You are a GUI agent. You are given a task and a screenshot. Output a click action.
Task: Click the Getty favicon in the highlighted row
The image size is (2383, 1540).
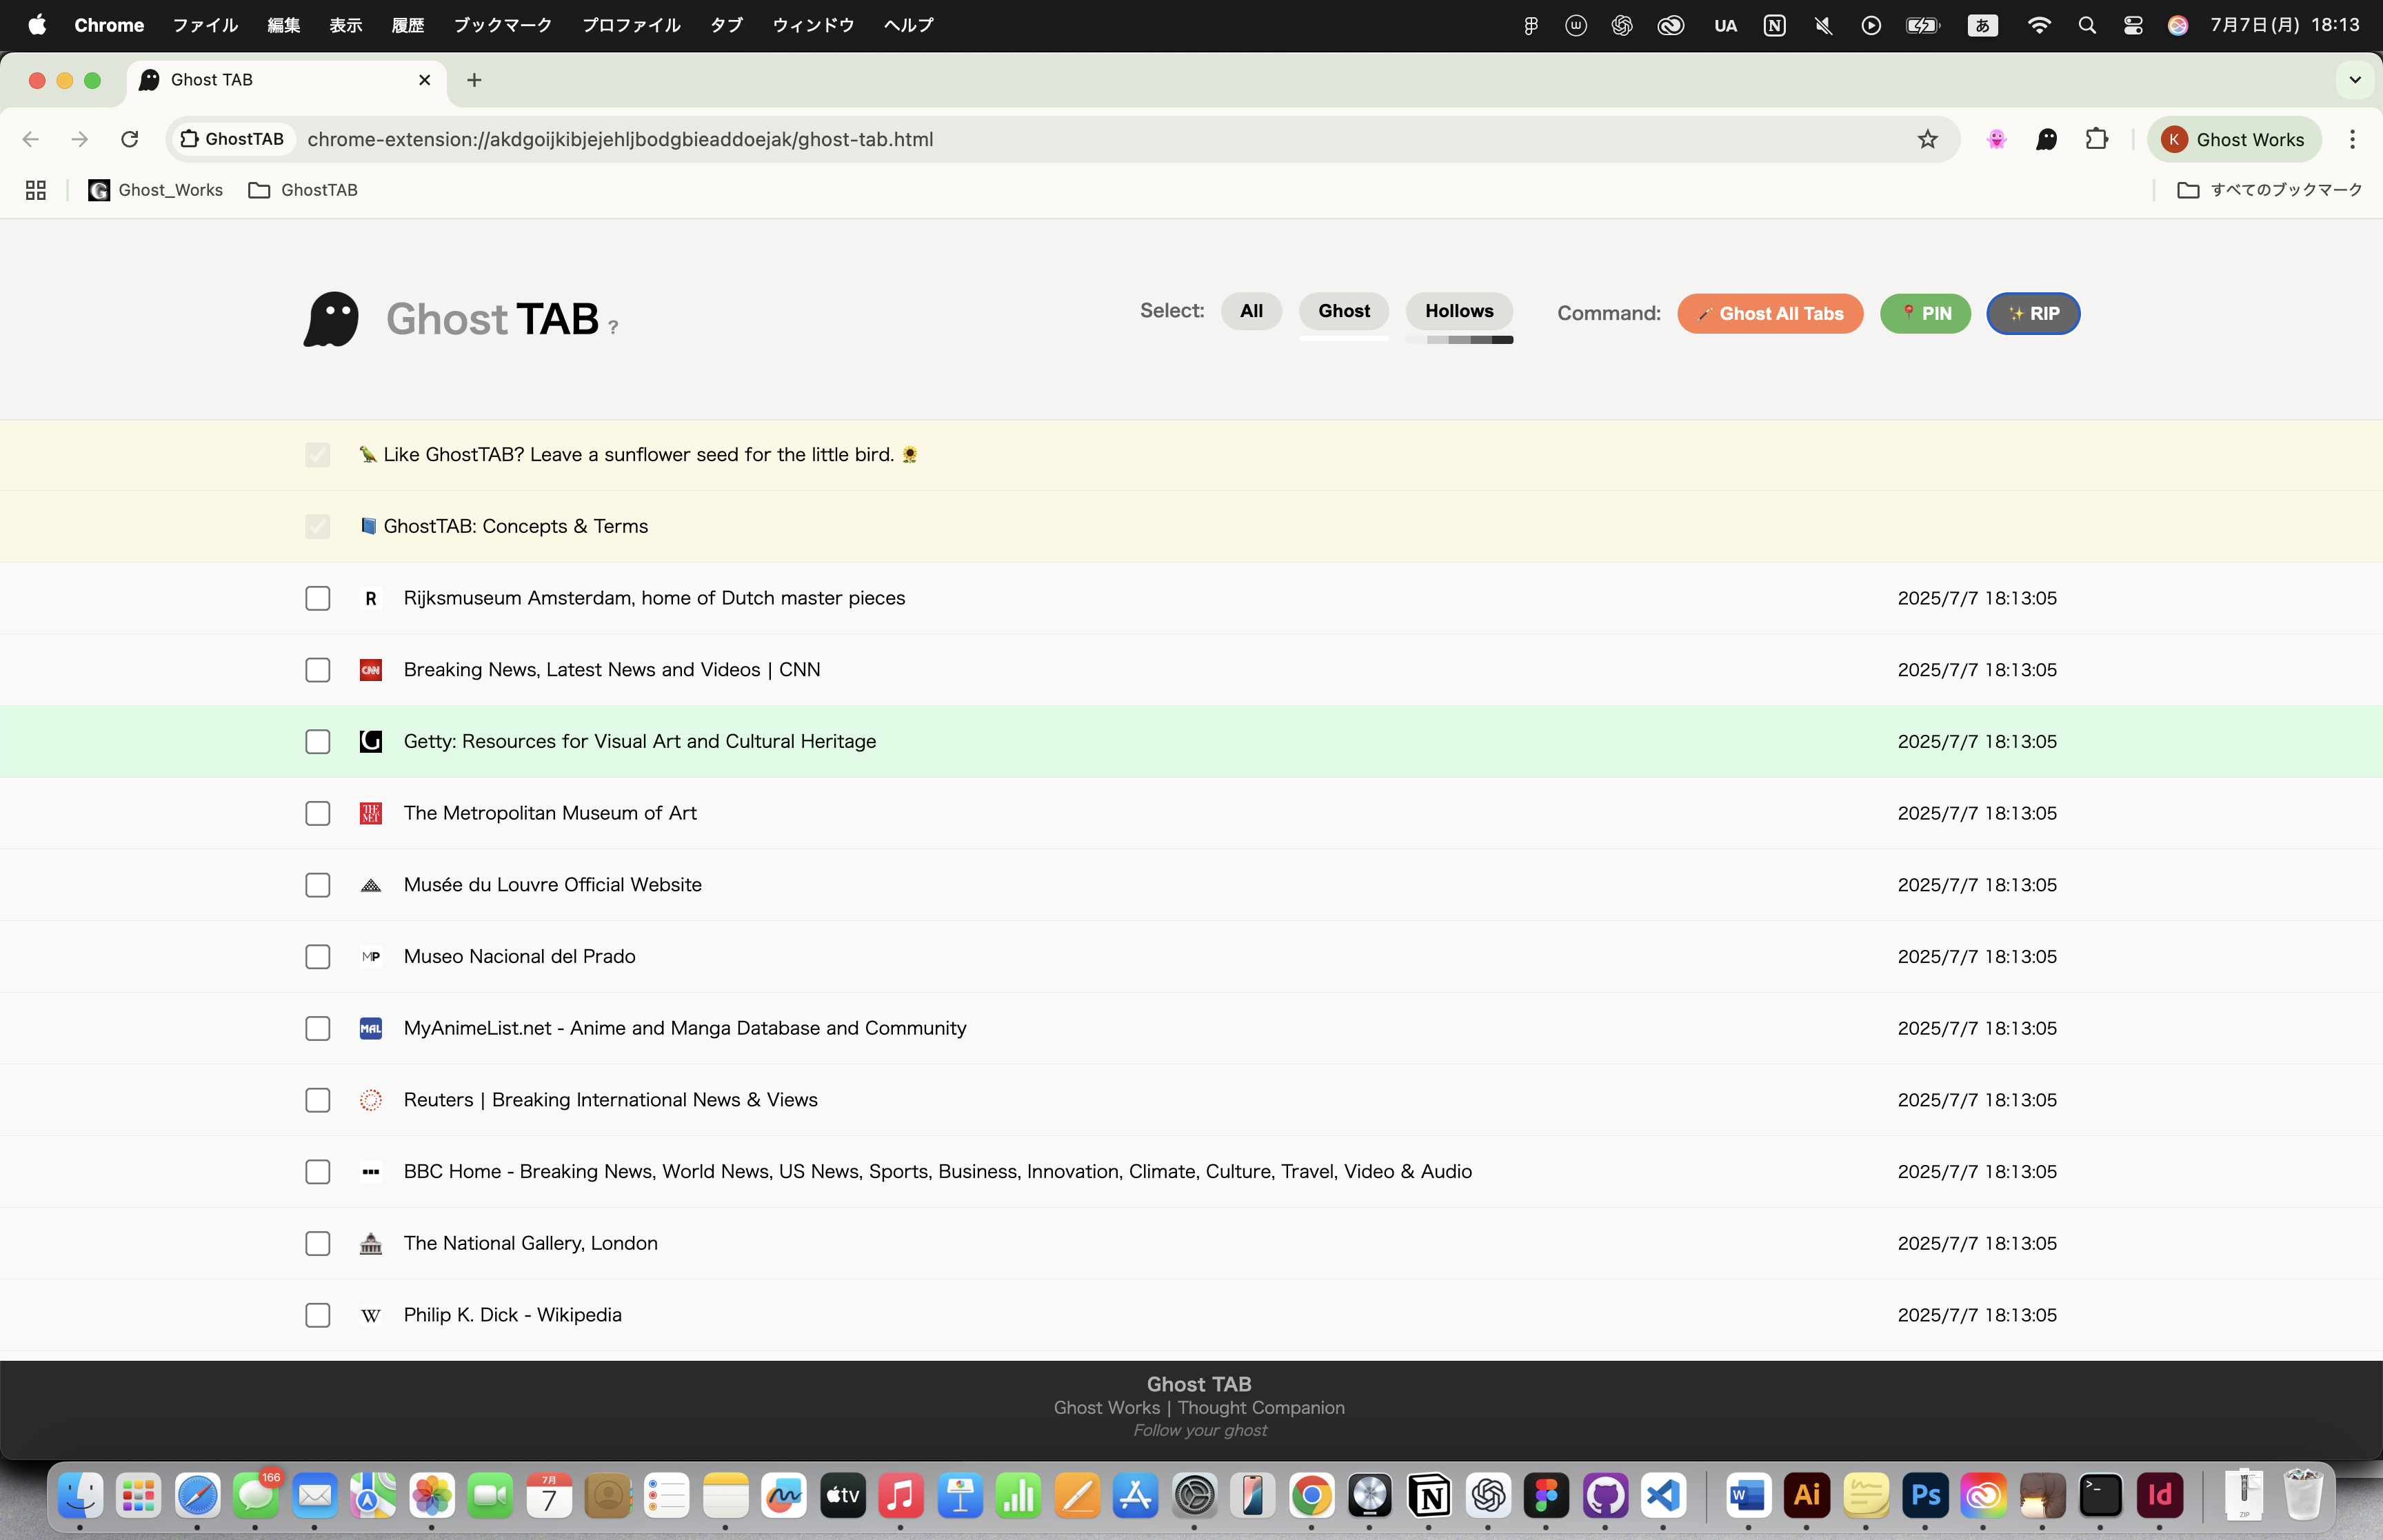(371, 741)
